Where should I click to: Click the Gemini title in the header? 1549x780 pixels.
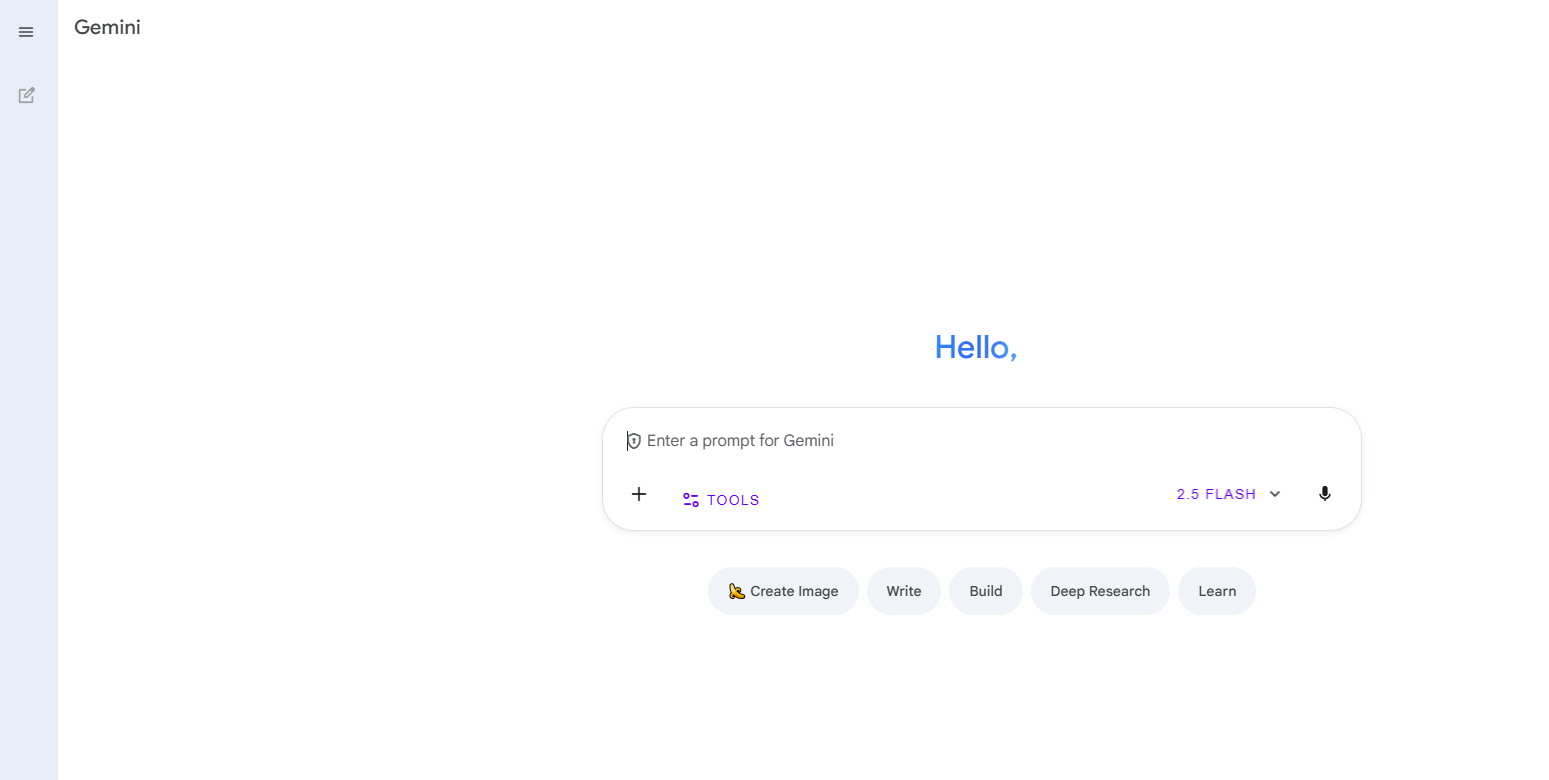point(107,28)
